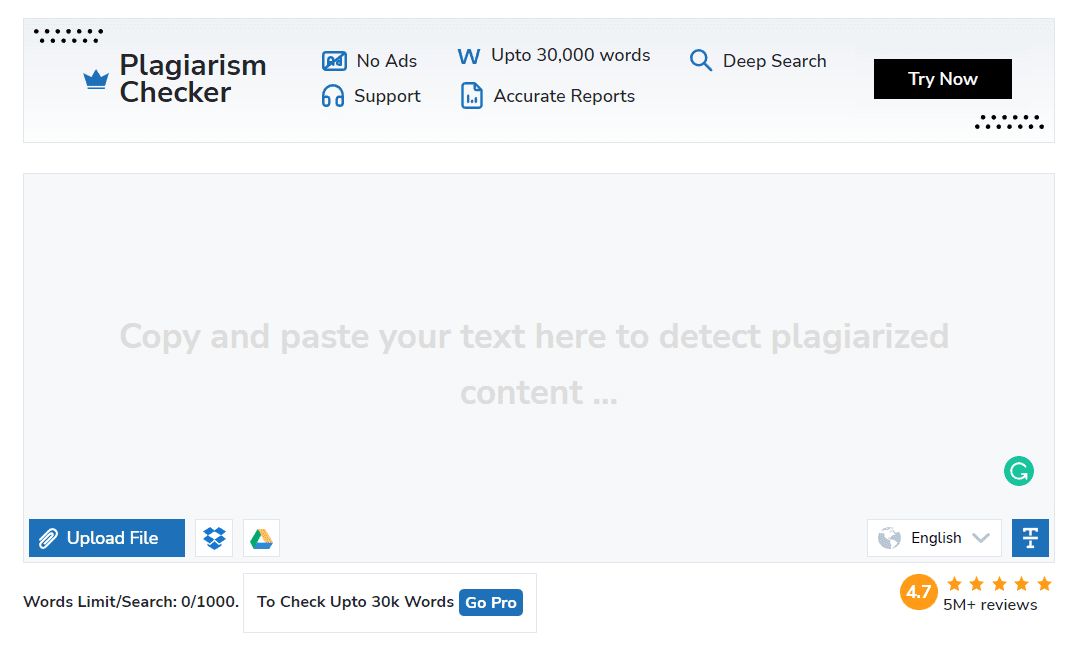The image size is (1076, 646).
Task: Click the first rating star
Action: coord(955,584)
